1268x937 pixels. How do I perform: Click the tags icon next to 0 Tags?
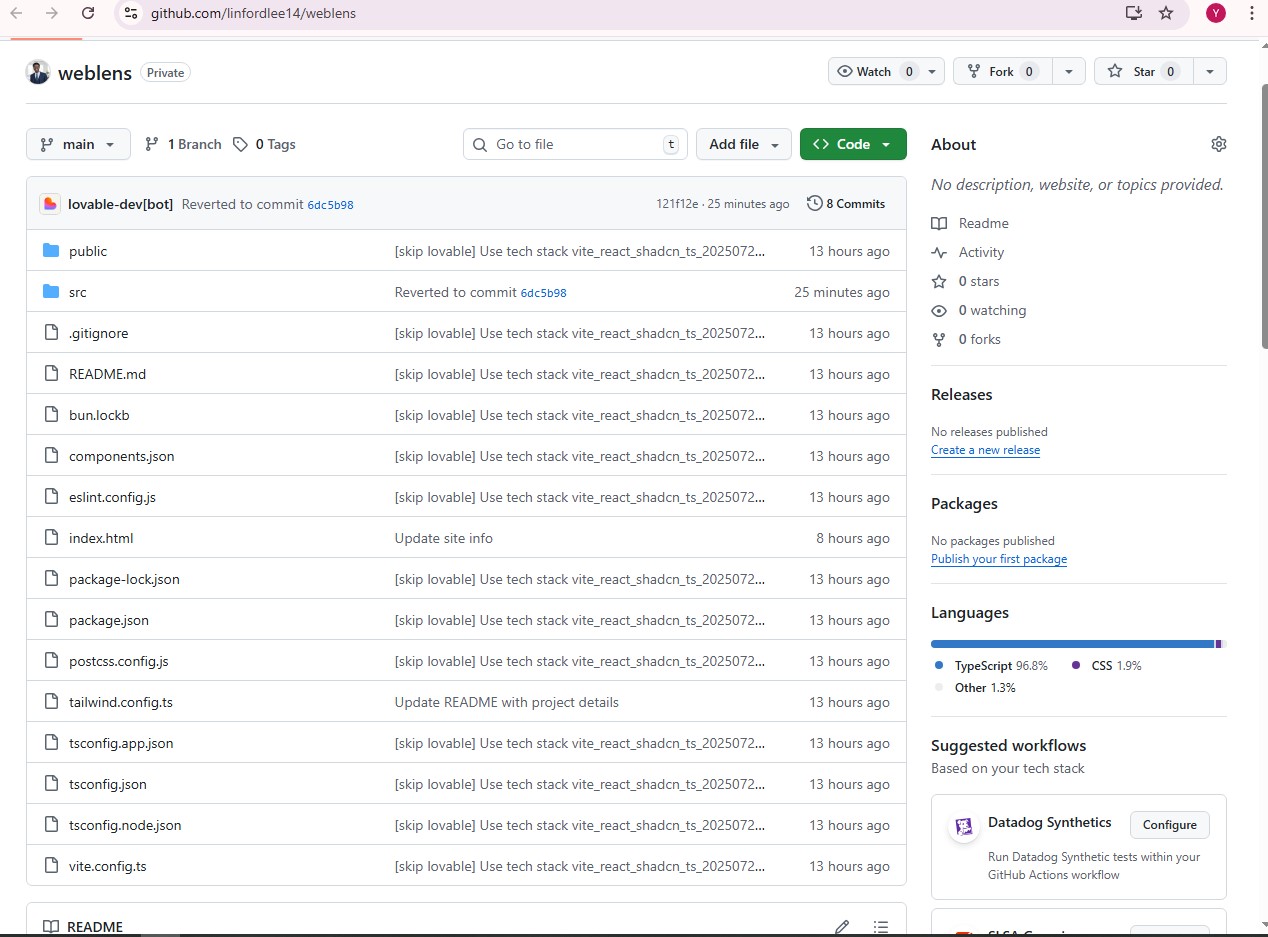click(x=240, y=144)
